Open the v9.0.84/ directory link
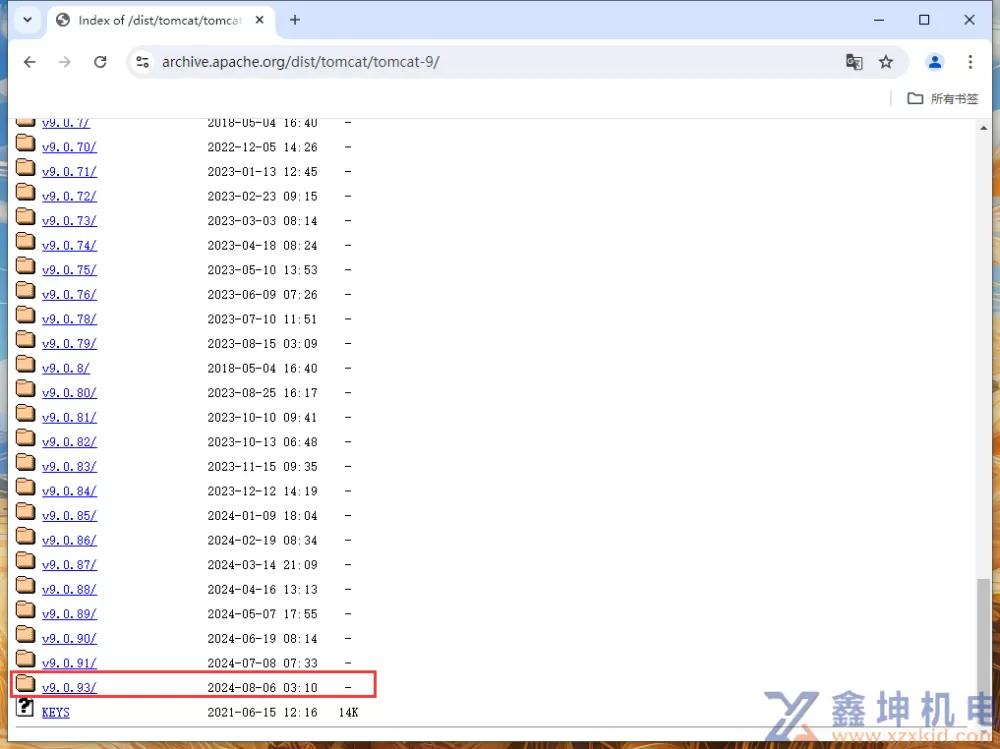Screen dimensions: 1000x749 click(x=69, y=491)
